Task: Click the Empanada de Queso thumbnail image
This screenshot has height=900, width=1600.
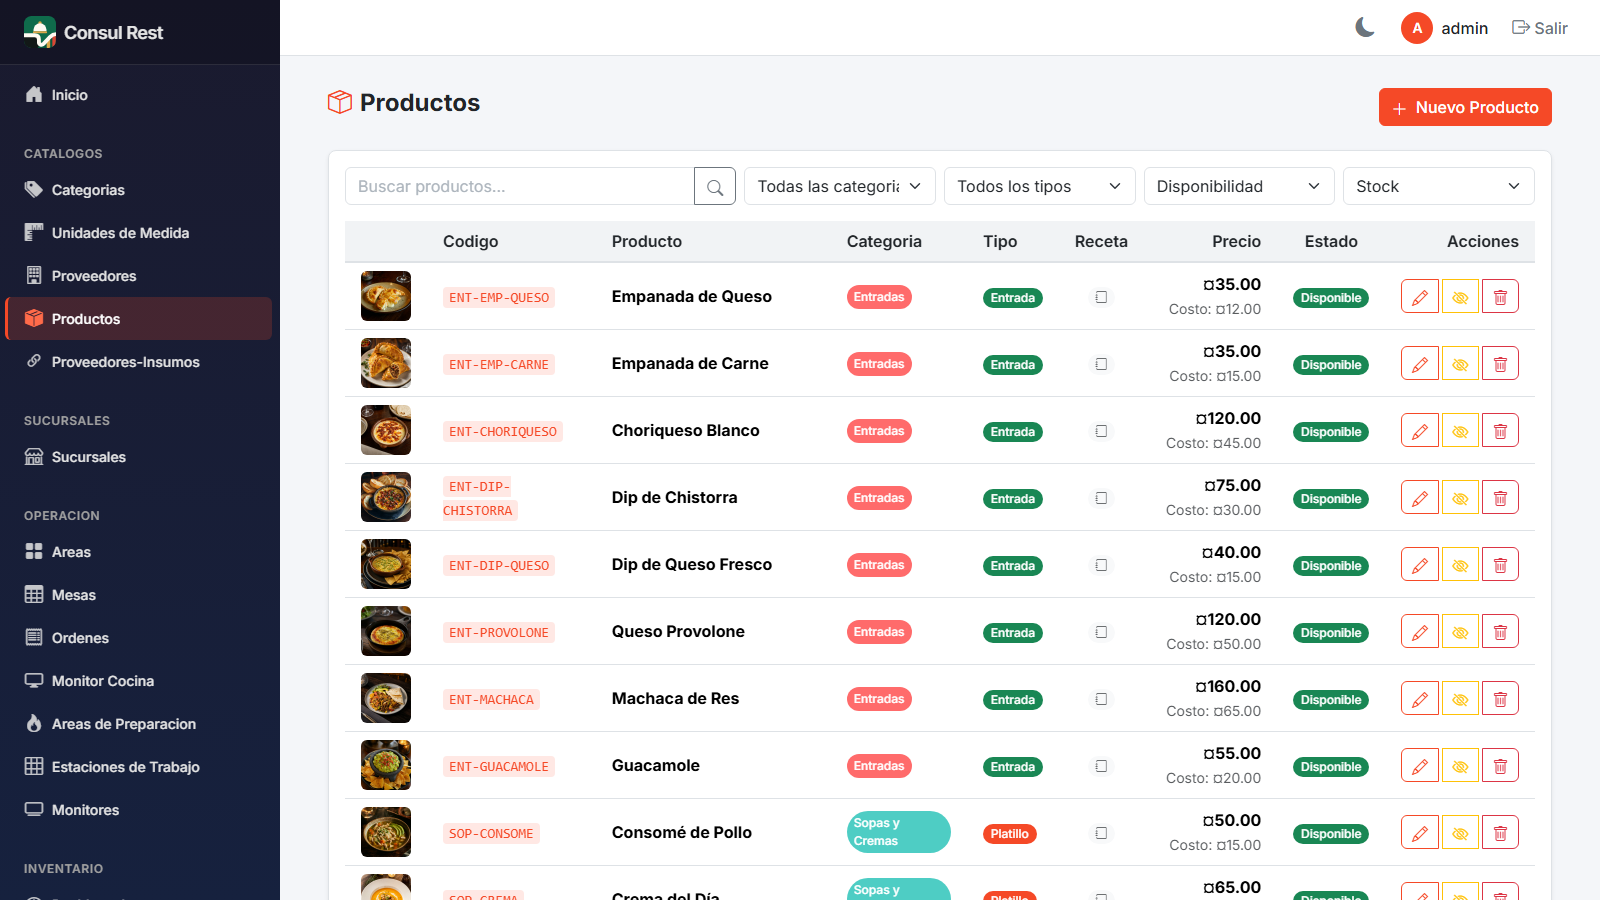Action: click(x=386, y=296)
